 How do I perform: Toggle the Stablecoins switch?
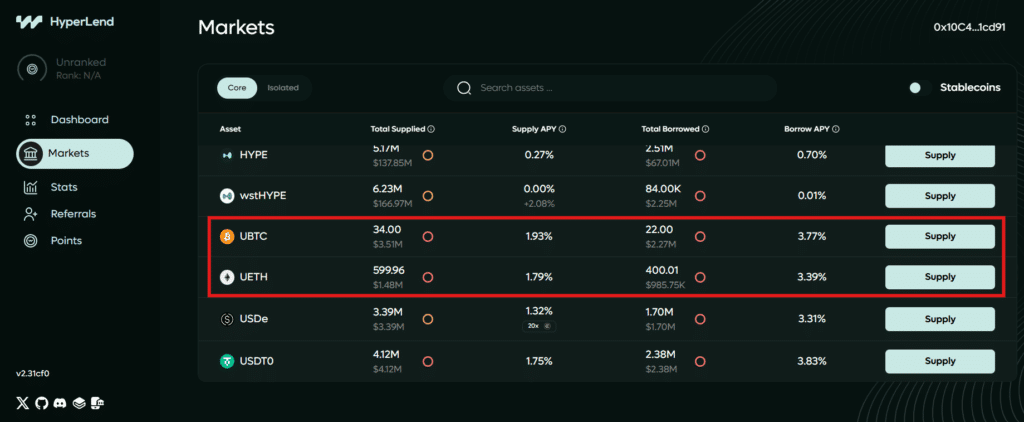tap(920, 88)
